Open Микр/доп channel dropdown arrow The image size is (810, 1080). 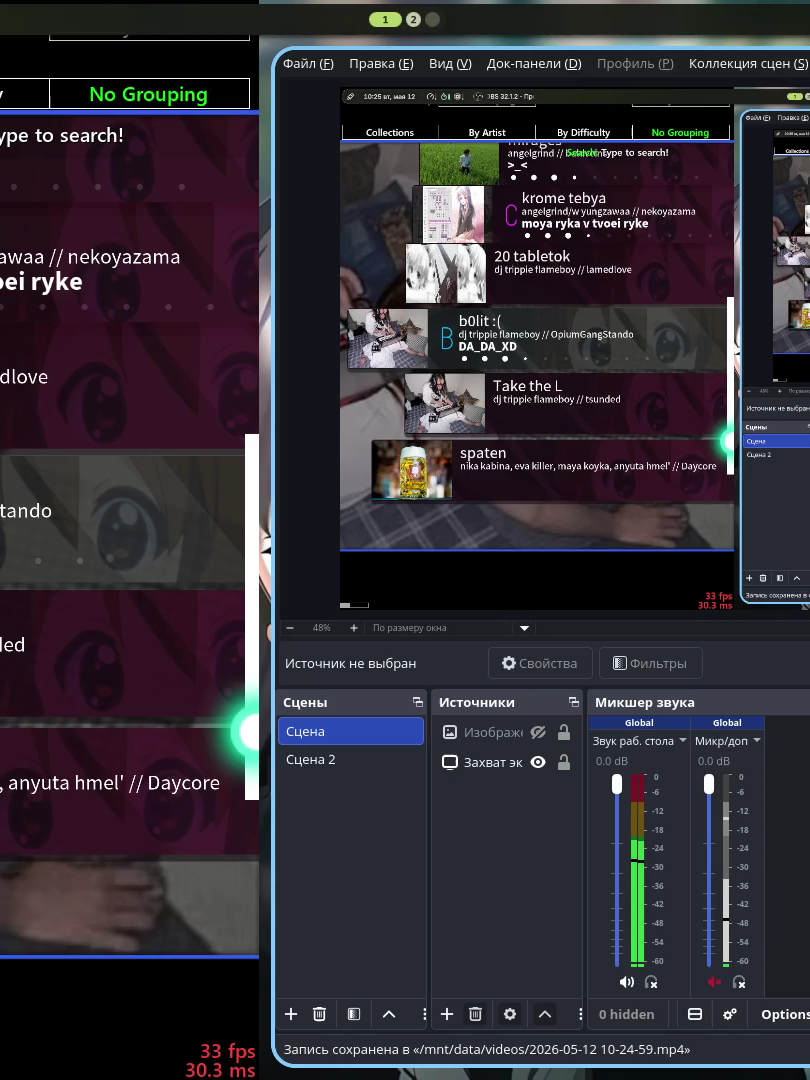(x=756, y=740)
